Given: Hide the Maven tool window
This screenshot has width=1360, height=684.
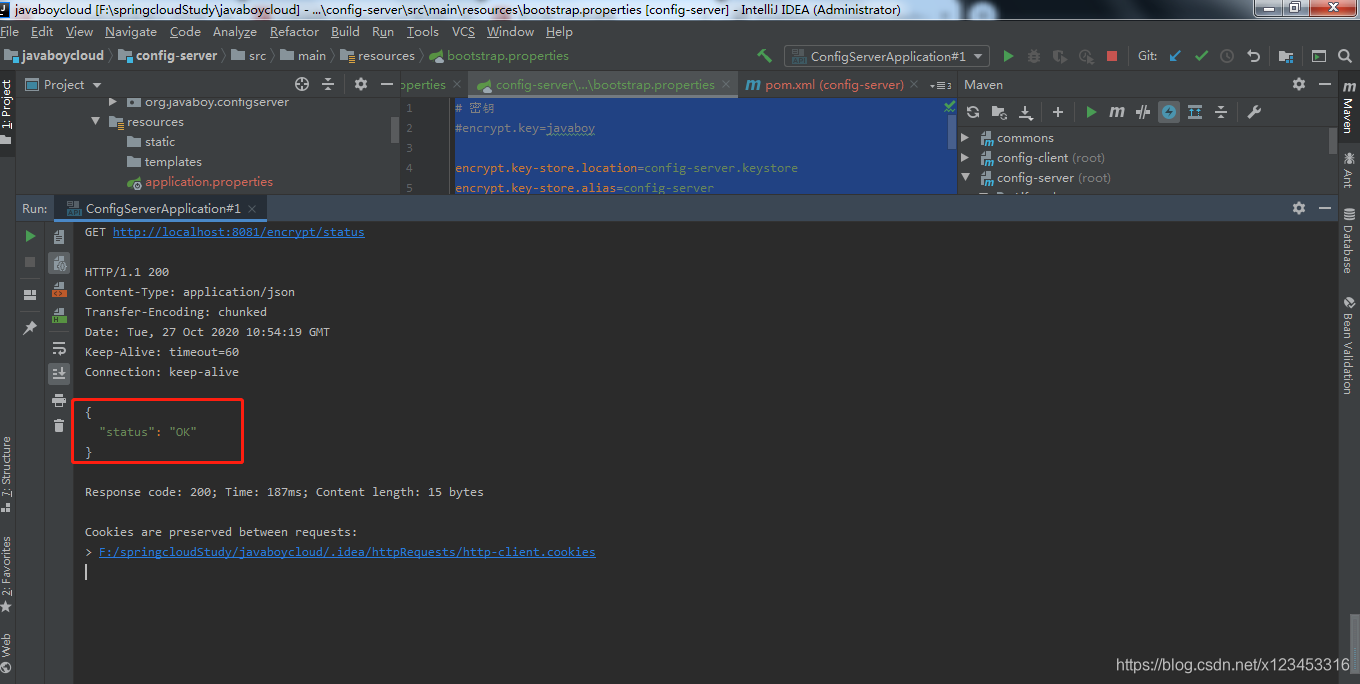Looking at the screenshot, I should (x=1325, y=84).
